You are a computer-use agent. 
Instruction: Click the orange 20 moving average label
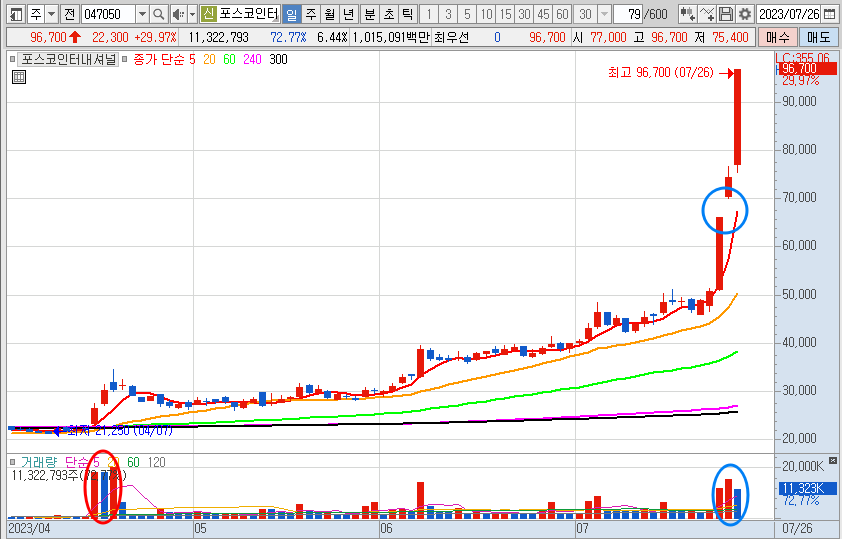209,59
